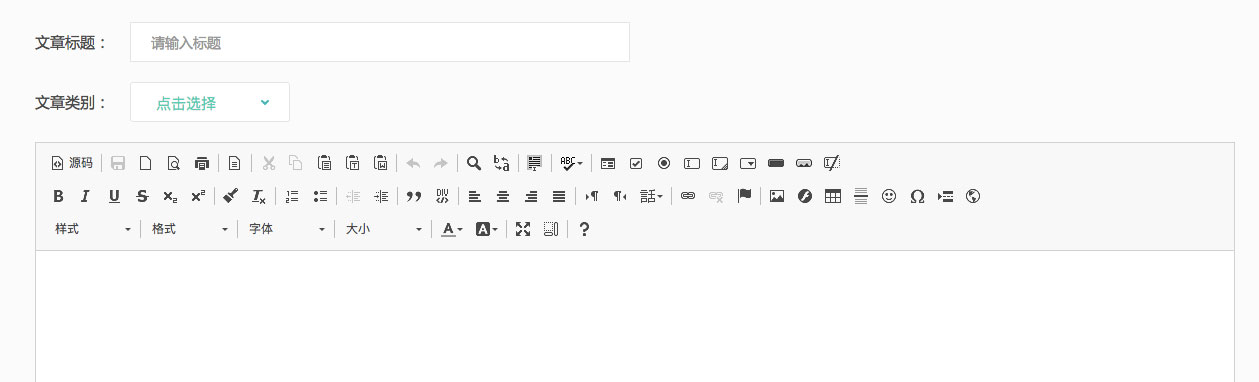This screenshot has height=382, width=1259.
Task: Insert a Horizontal Line icon
Action: [860, 196]
